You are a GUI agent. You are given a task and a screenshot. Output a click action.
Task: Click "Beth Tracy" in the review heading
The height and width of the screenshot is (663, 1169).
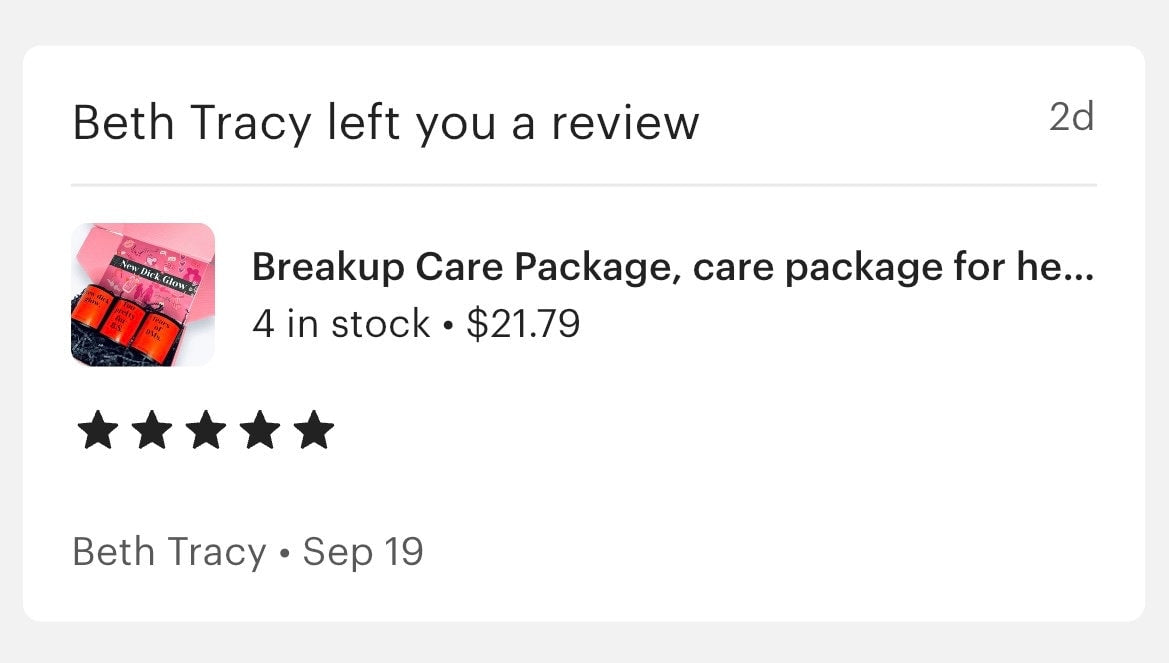[x=192, y=124]
